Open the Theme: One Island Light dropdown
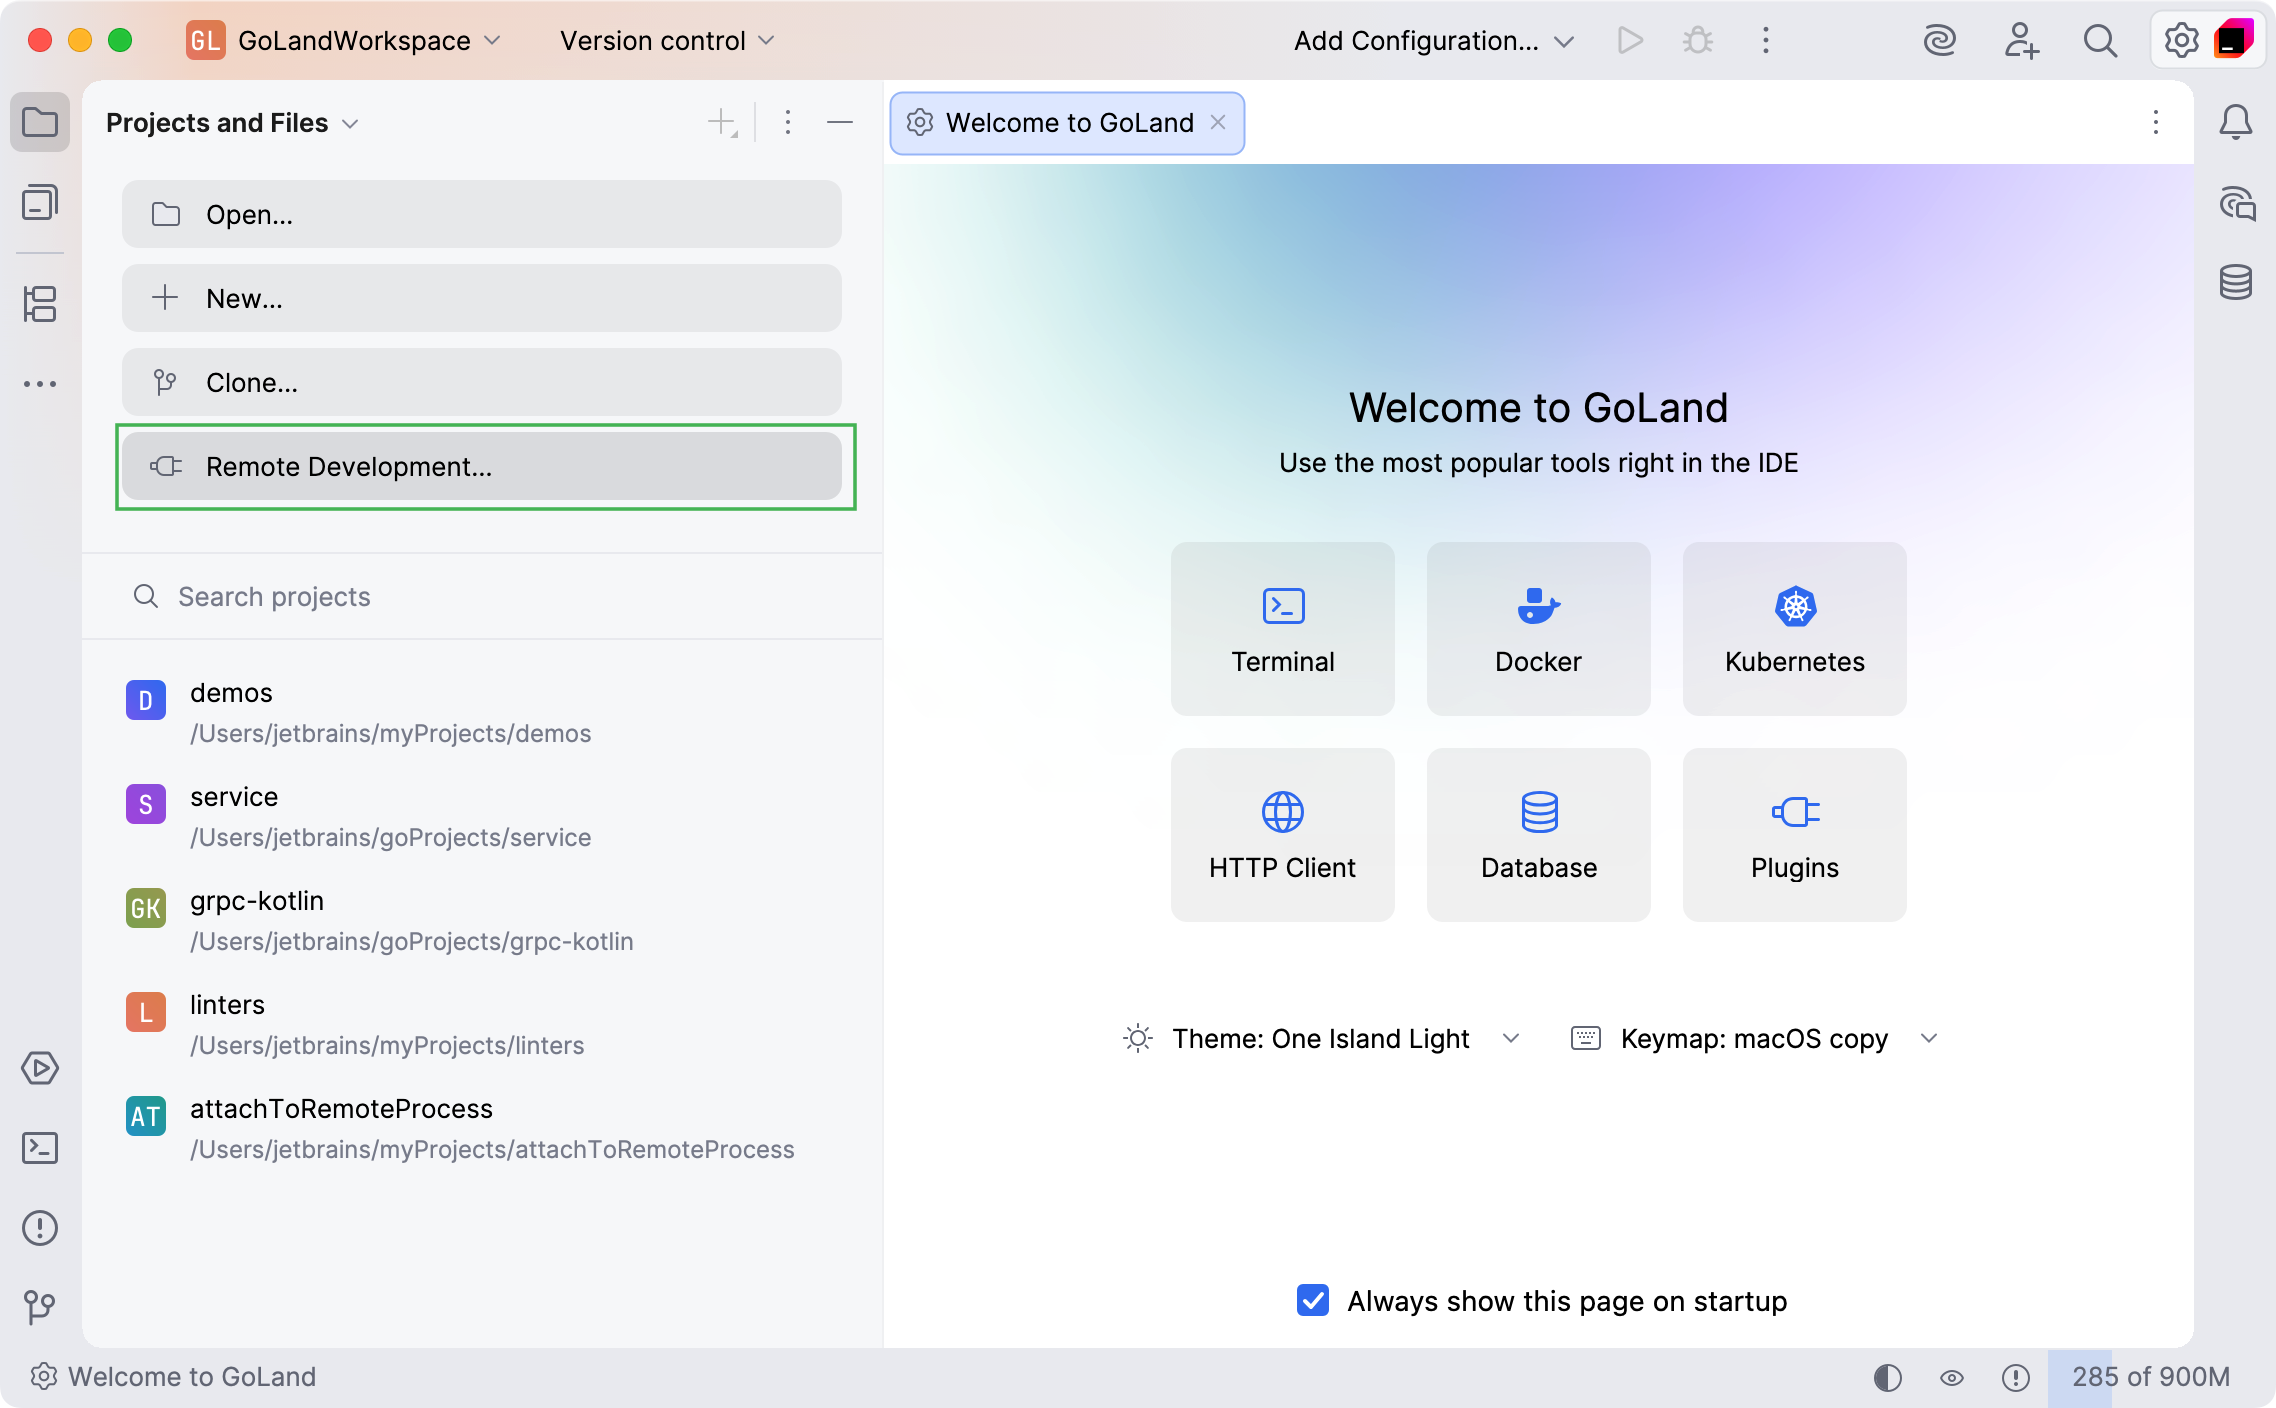 [x=1512, y=1038]
